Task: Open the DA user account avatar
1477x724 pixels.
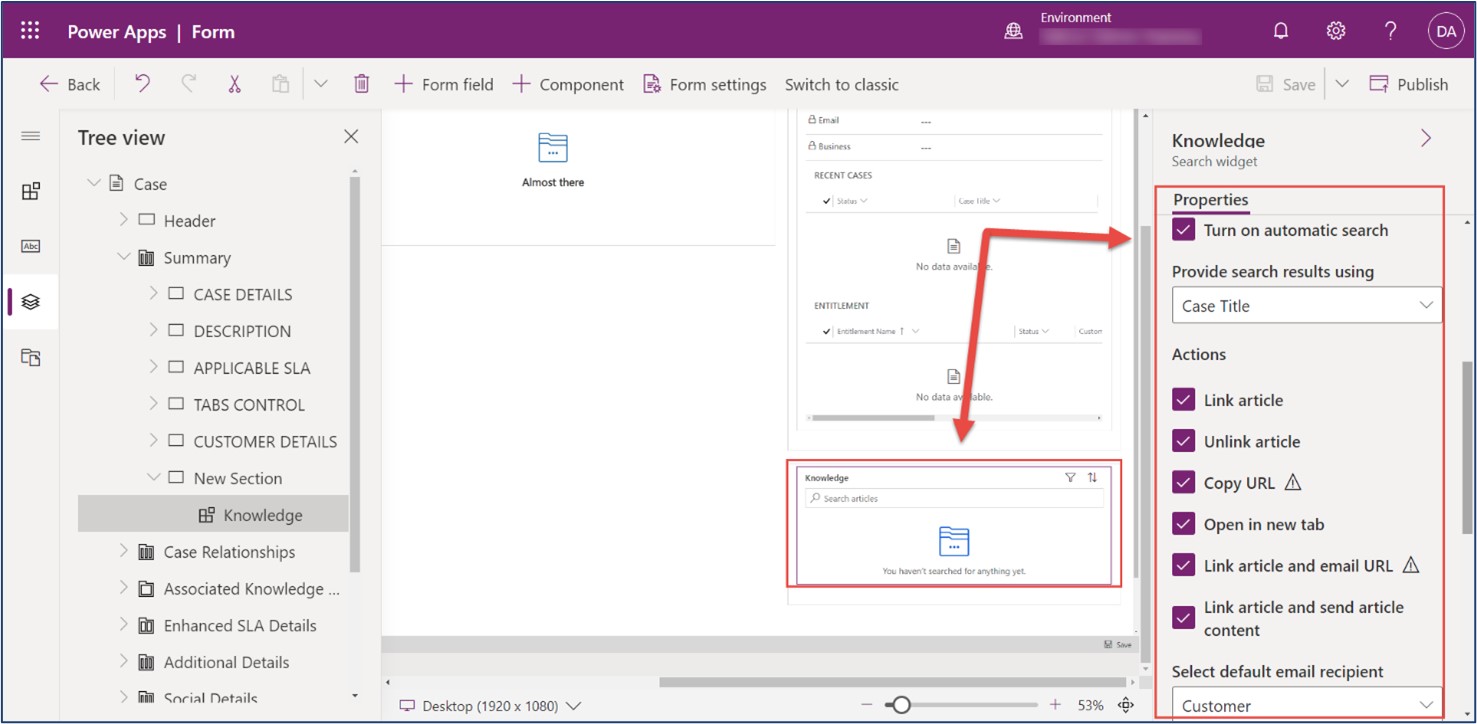Action: click(x=1446, y=31)
